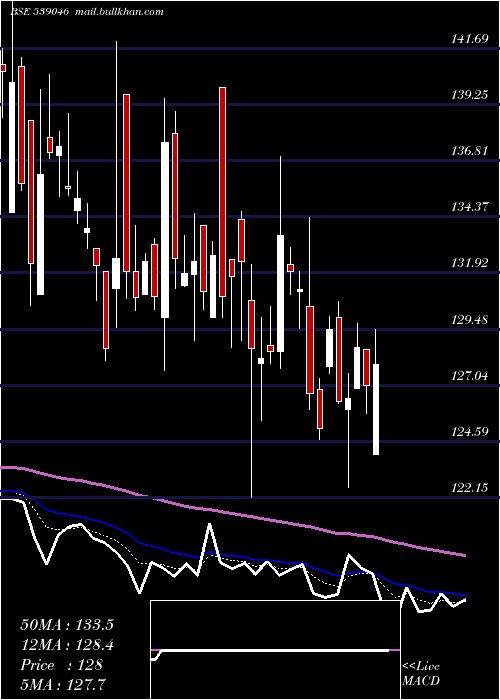Click inside the MACD indicator box
Image resolution: width=500 pixels, height=700 pixels.
[x=275, y=650]
